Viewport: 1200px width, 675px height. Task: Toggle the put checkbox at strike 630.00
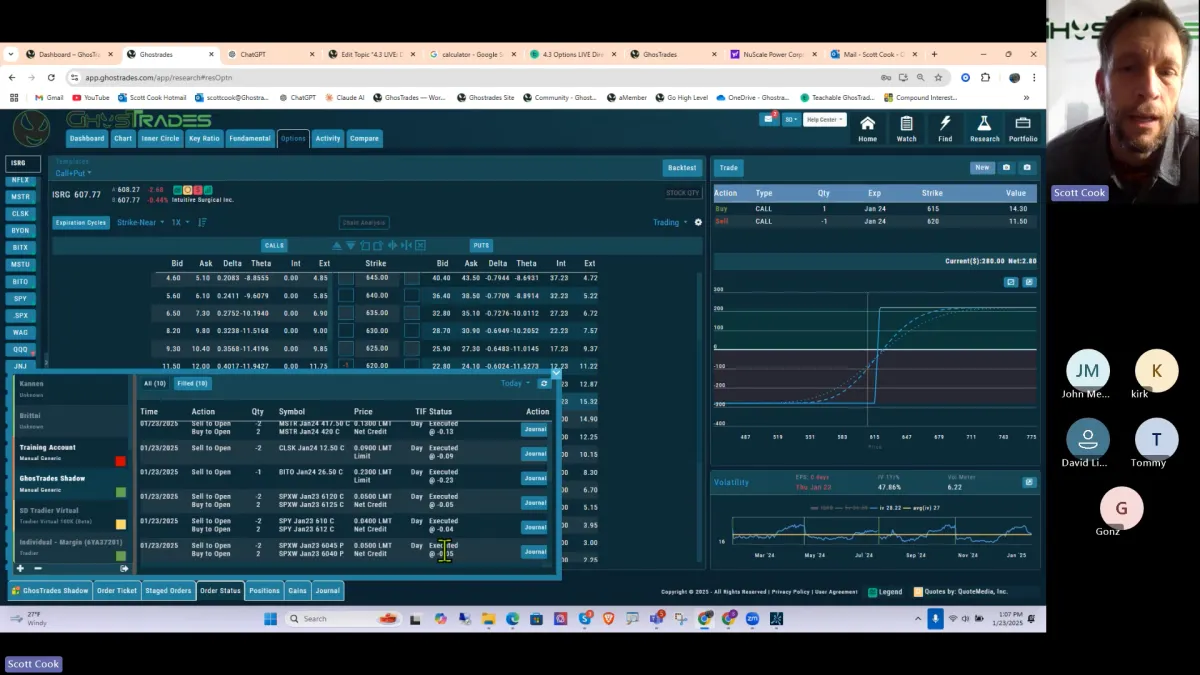click(x=411, y=330)
